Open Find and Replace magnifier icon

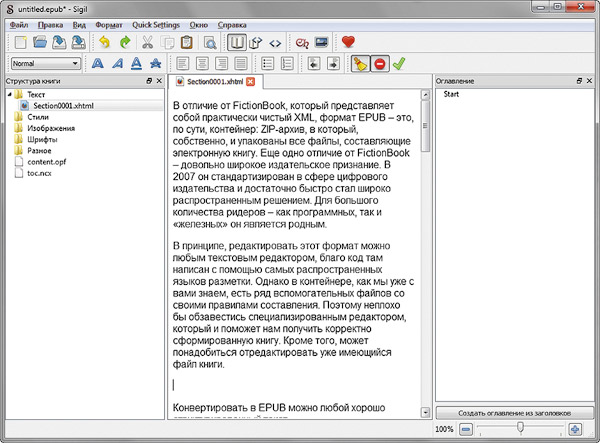coord(210,42)
